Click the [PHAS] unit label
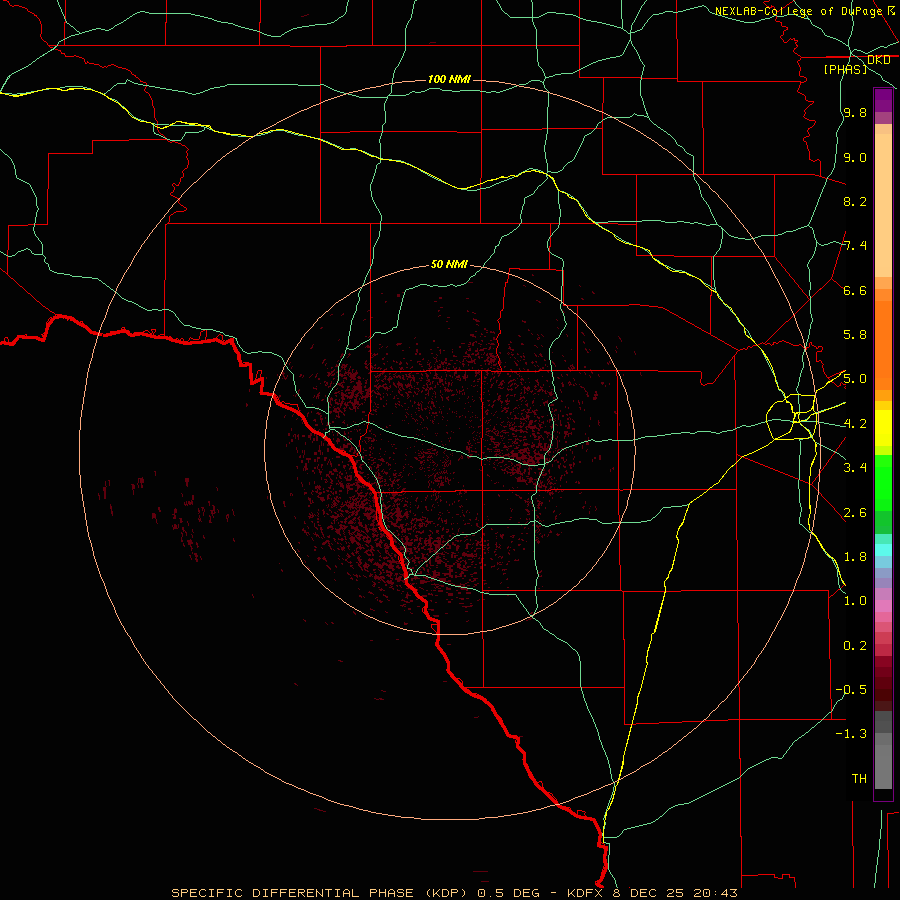This screenshot has width=900, height=900. (845, 70)
